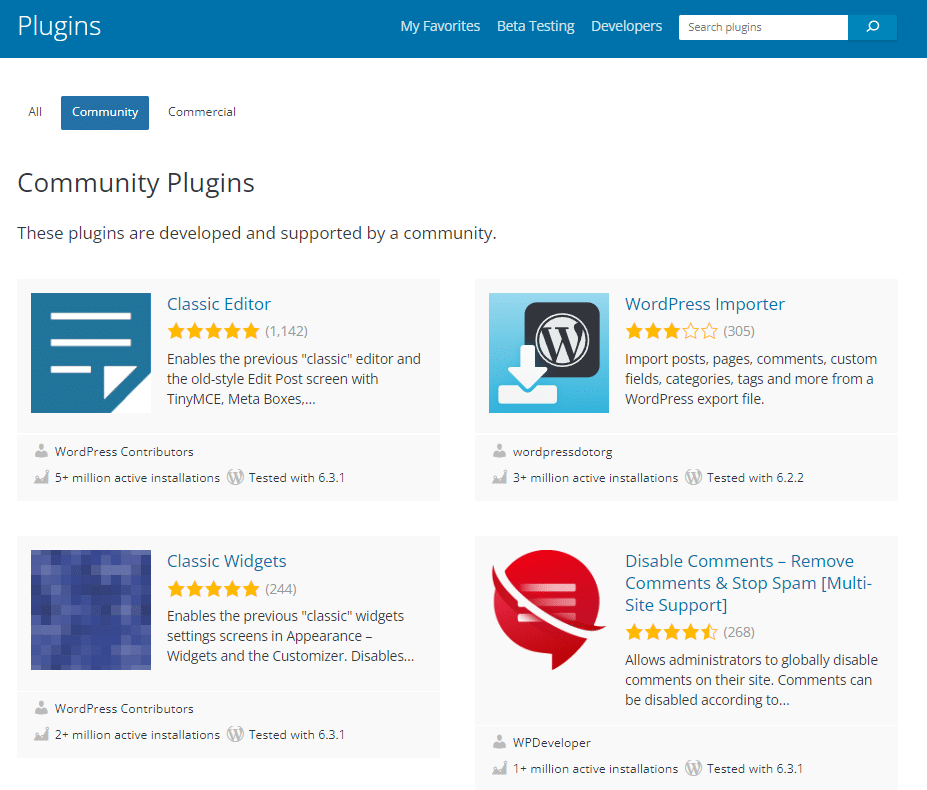Image resolution: width=927 pixels, height=790 pixels.
Task: Focus the Search plugins input field
Action: (763, 27)
